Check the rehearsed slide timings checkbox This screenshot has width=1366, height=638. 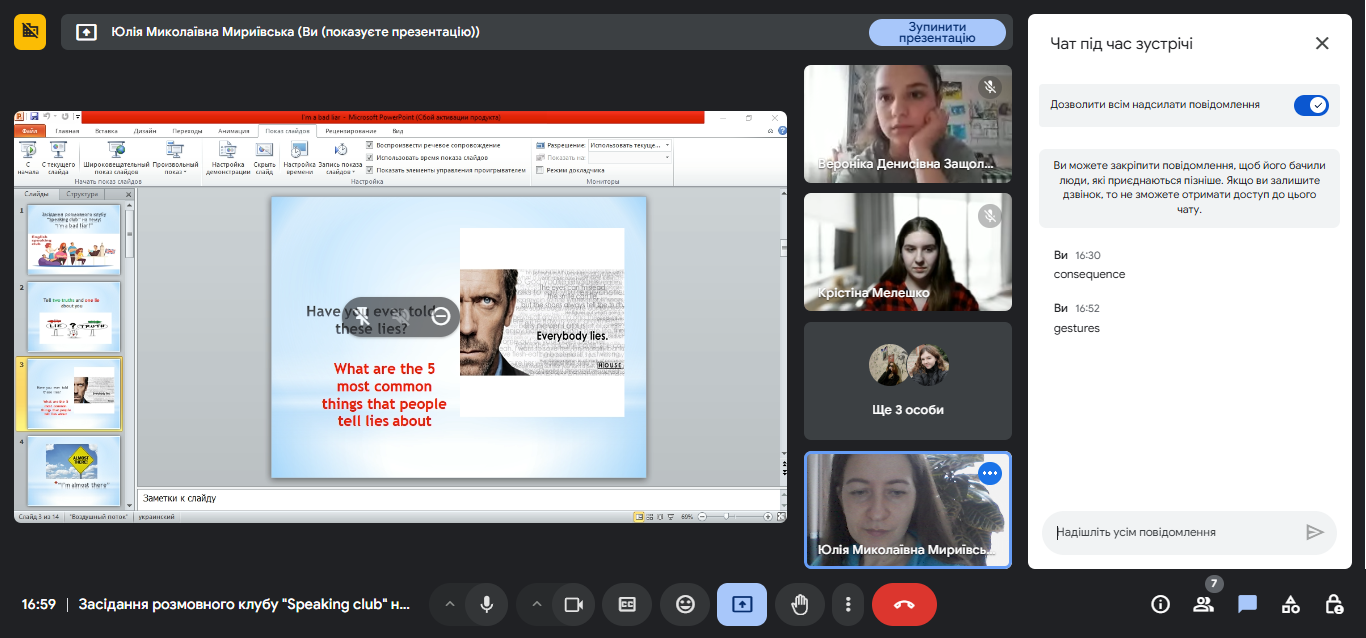(x=370, y=158)
